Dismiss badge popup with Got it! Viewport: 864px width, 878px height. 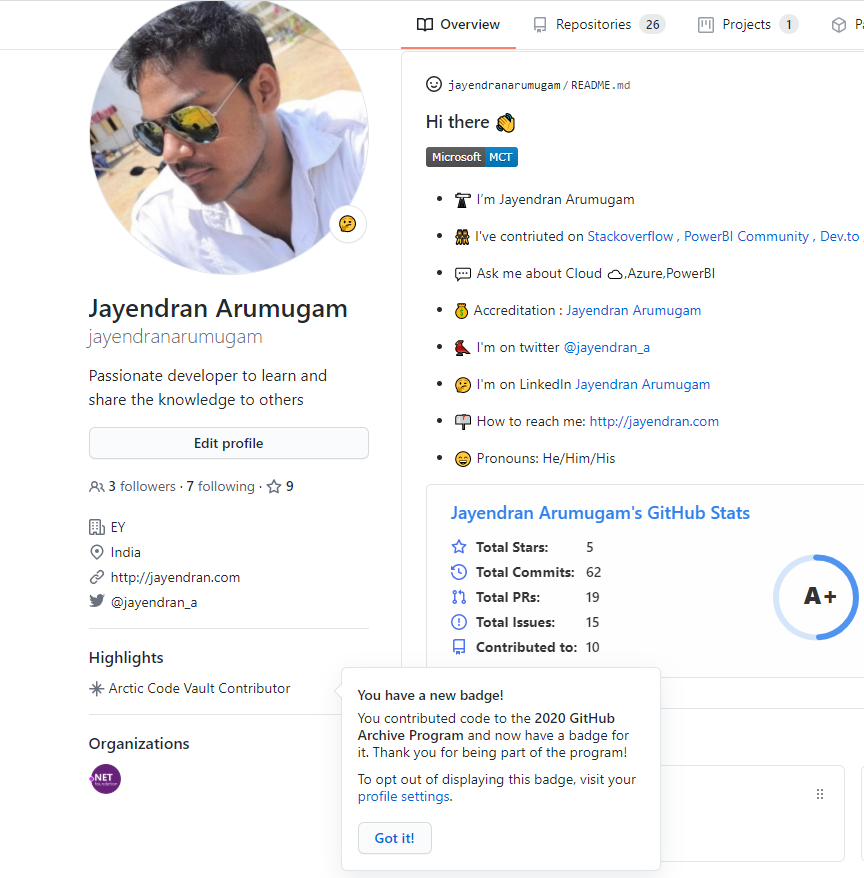pos(395,838)
